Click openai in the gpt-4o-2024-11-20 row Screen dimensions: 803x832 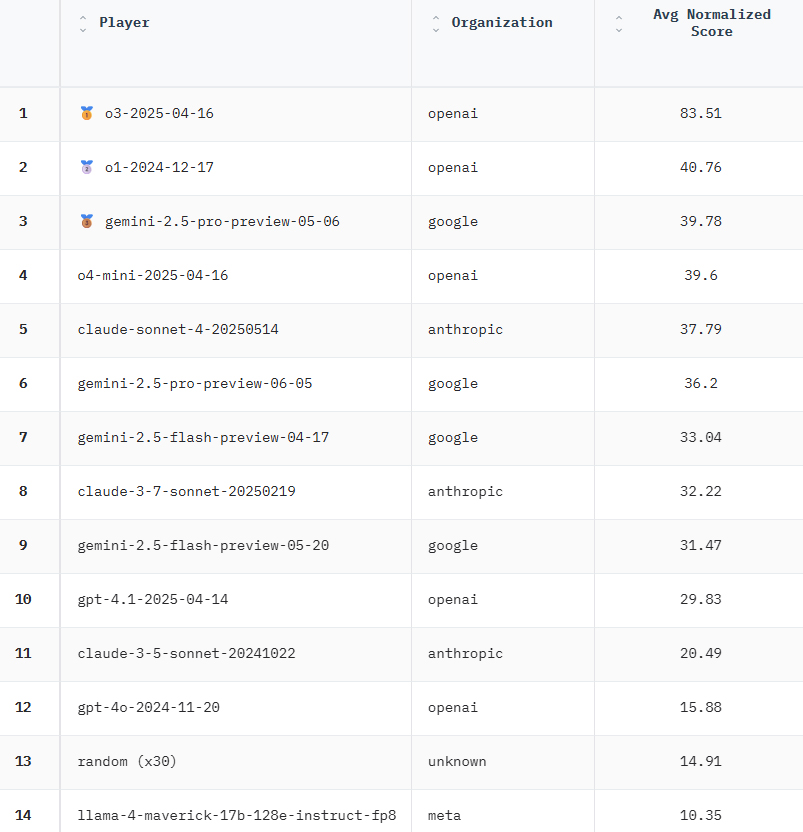[x=453, y=708]
